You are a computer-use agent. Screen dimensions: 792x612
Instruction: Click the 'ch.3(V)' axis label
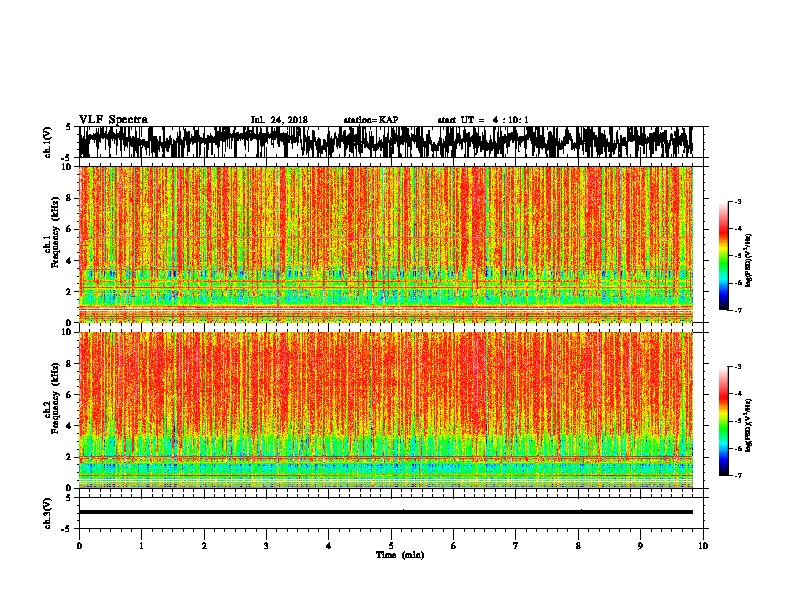click(48, 513)
